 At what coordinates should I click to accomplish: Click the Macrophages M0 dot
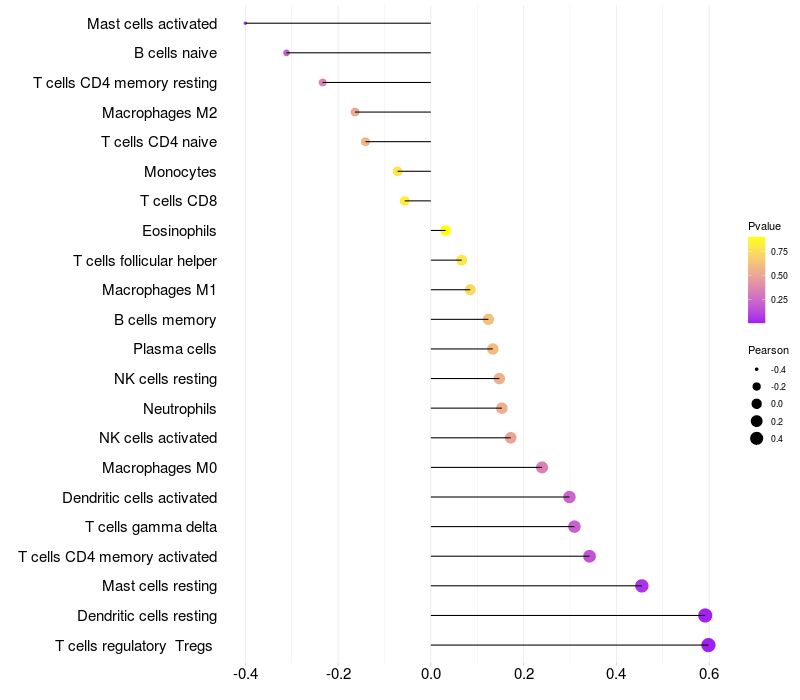(x=542, y=467)
